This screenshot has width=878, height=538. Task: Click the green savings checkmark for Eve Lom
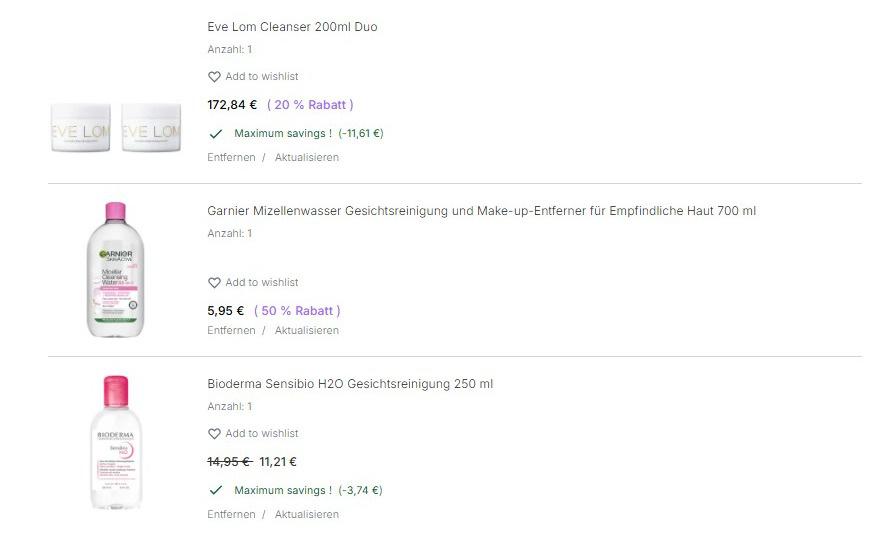coord(215,133)
